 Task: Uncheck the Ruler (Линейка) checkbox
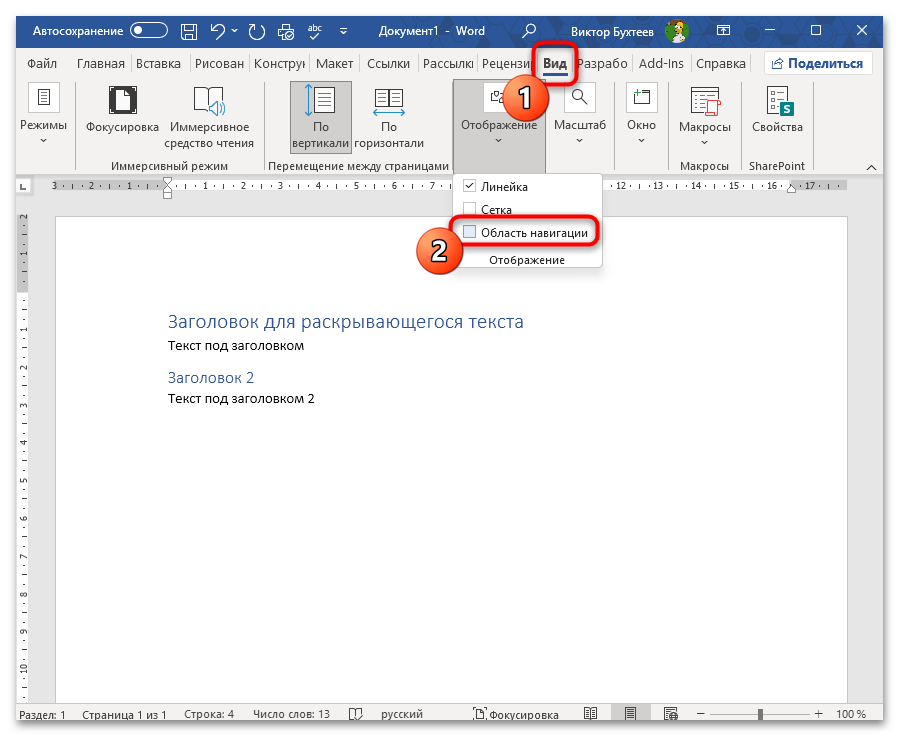point(470,187)
